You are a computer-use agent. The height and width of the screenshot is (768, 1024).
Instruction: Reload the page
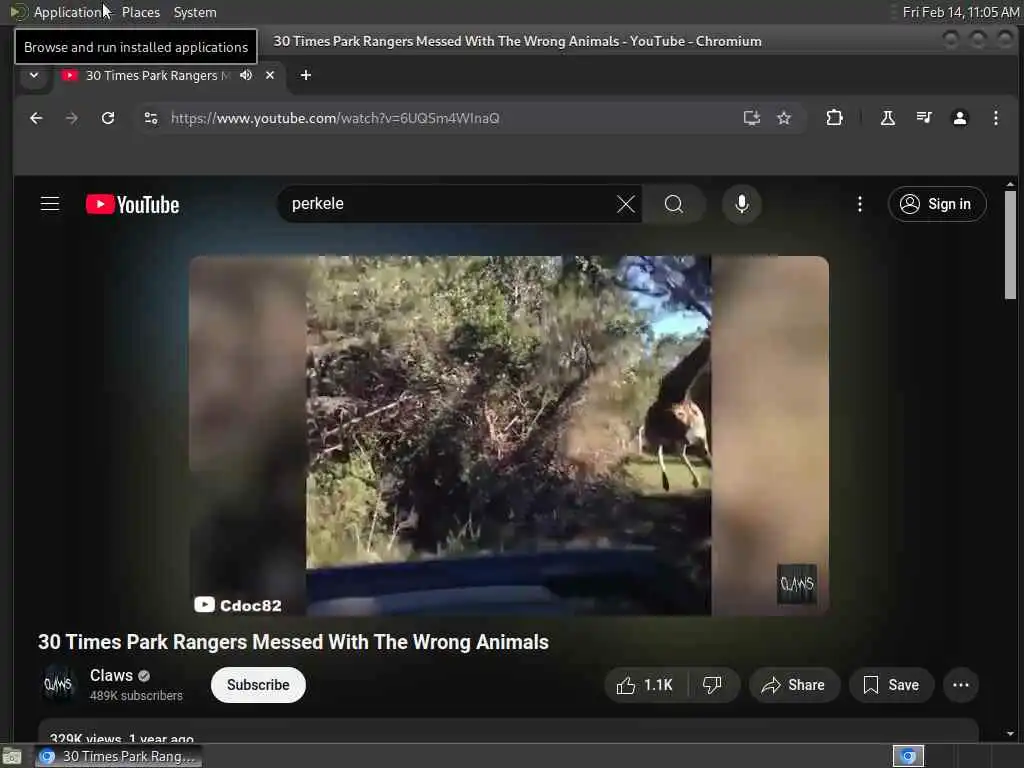pos(108,118)
